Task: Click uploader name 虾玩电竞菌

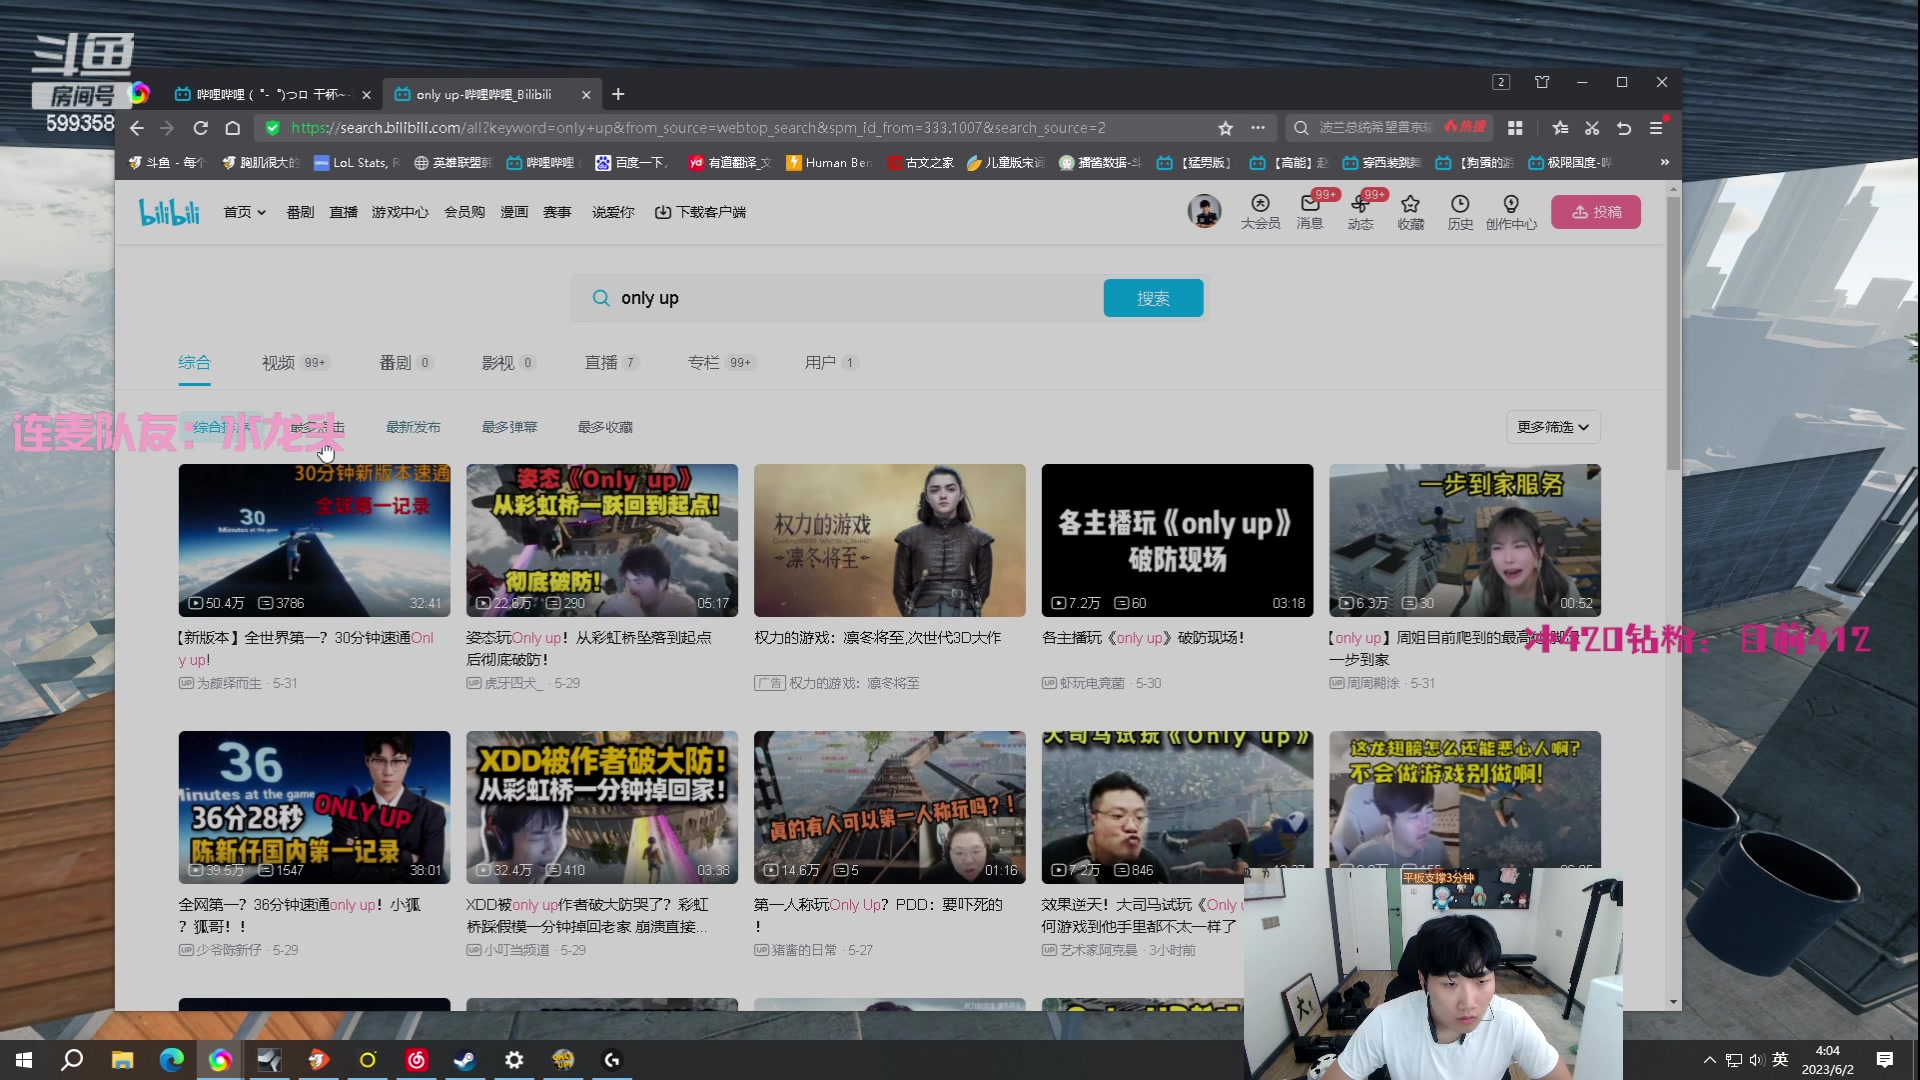Action: [x=1092, y=683]
